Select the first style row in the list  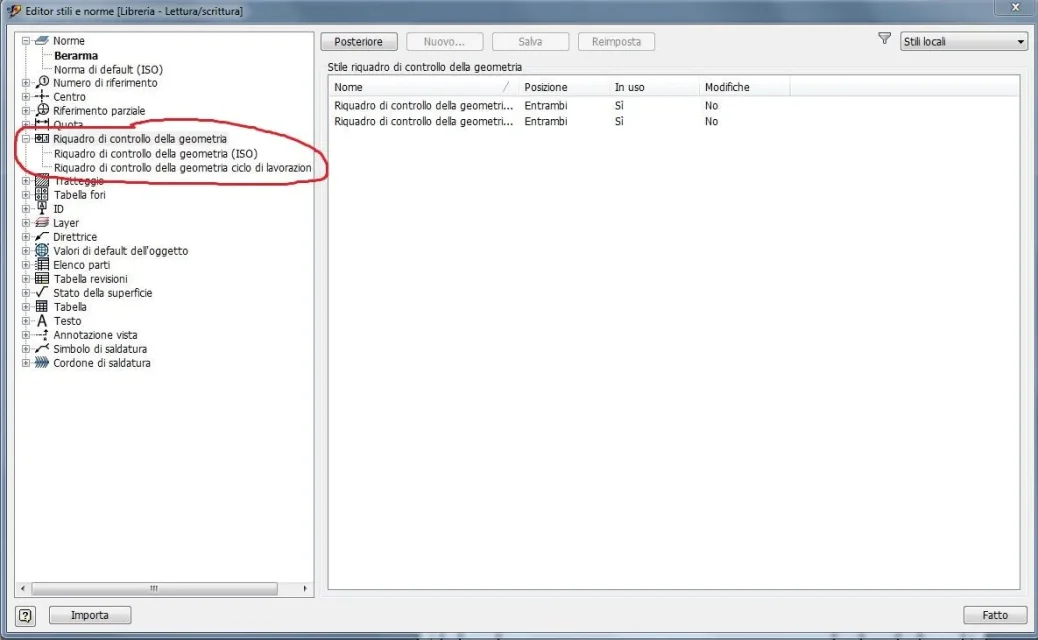673,105
